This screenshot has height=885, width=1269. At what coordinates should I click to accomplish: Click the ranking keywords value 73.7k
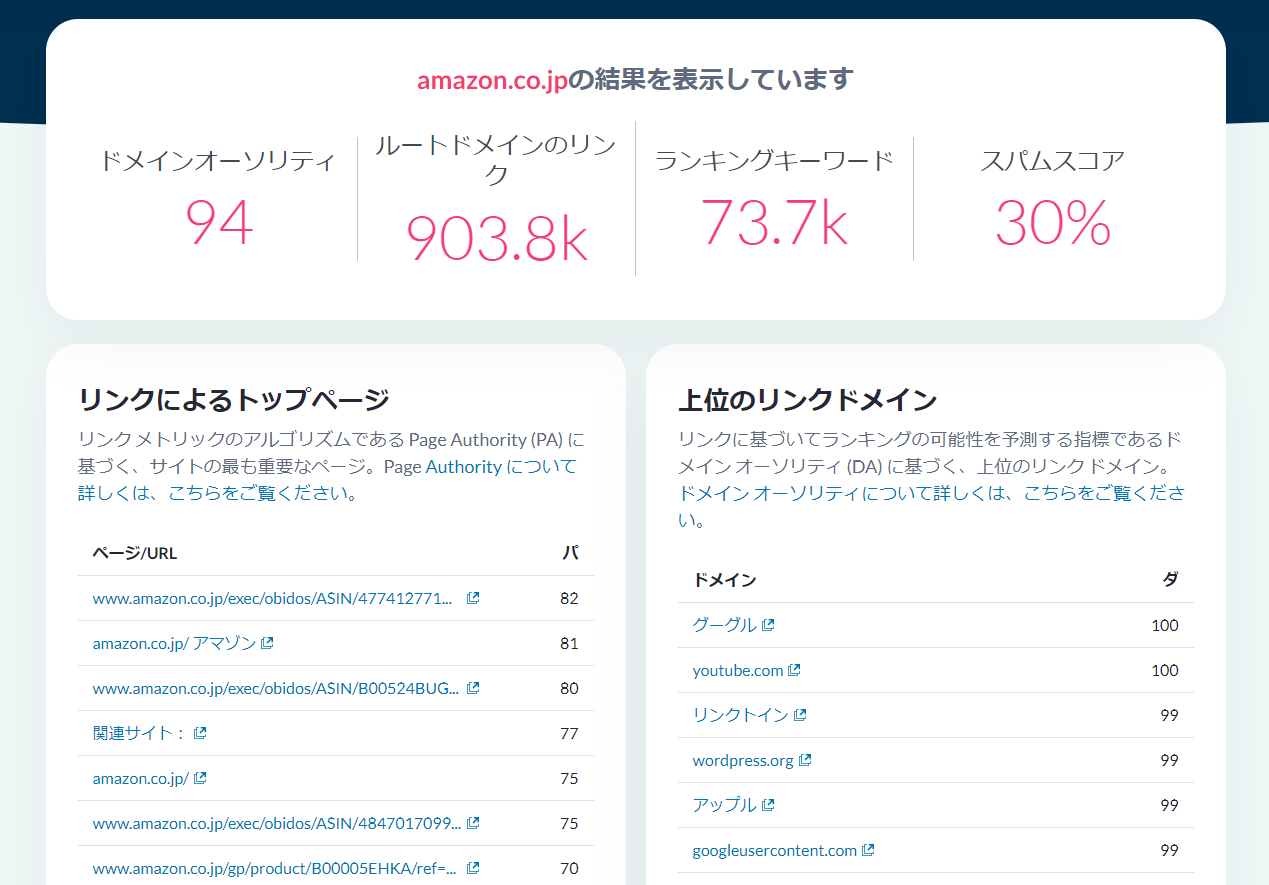coord(774,222)
